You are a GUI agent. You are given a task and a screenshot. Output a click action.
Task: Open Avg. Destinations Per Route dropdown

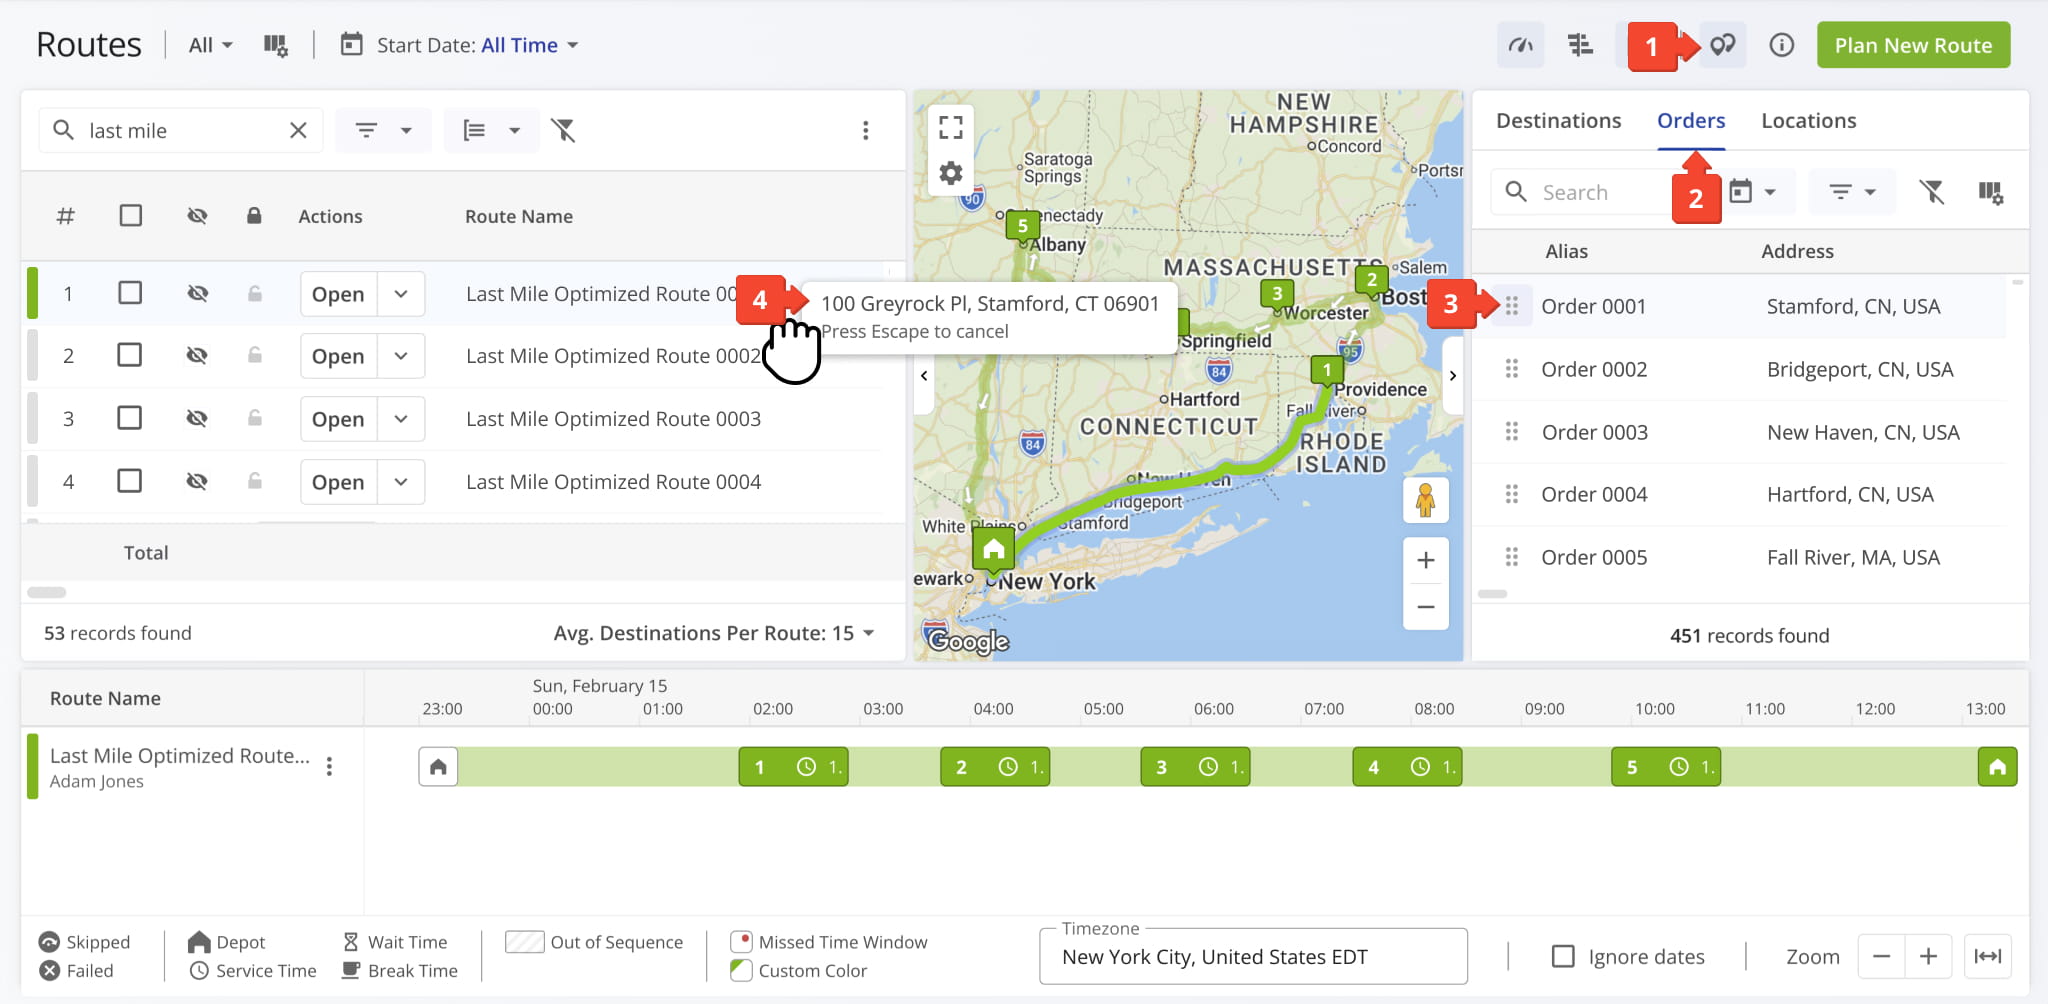(714, 633)
